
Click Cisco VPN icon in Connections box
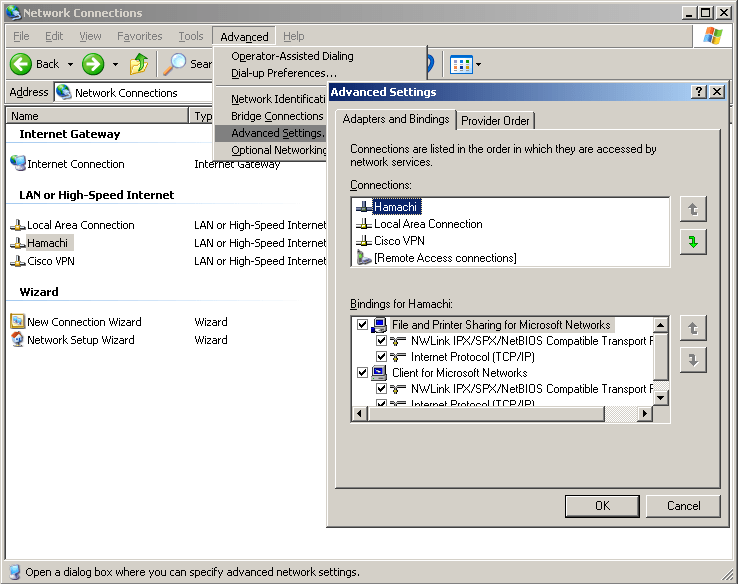pos(364,240)
